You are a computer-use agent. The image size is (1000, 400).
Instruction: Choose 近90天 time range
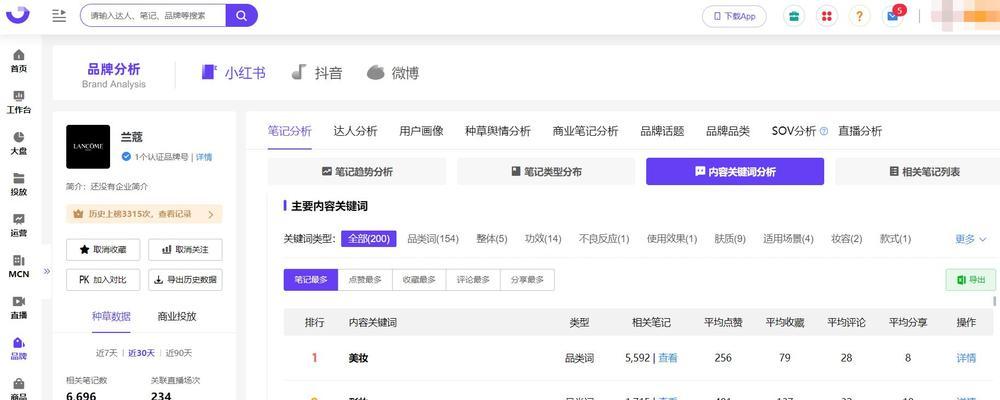coord(179,353)
